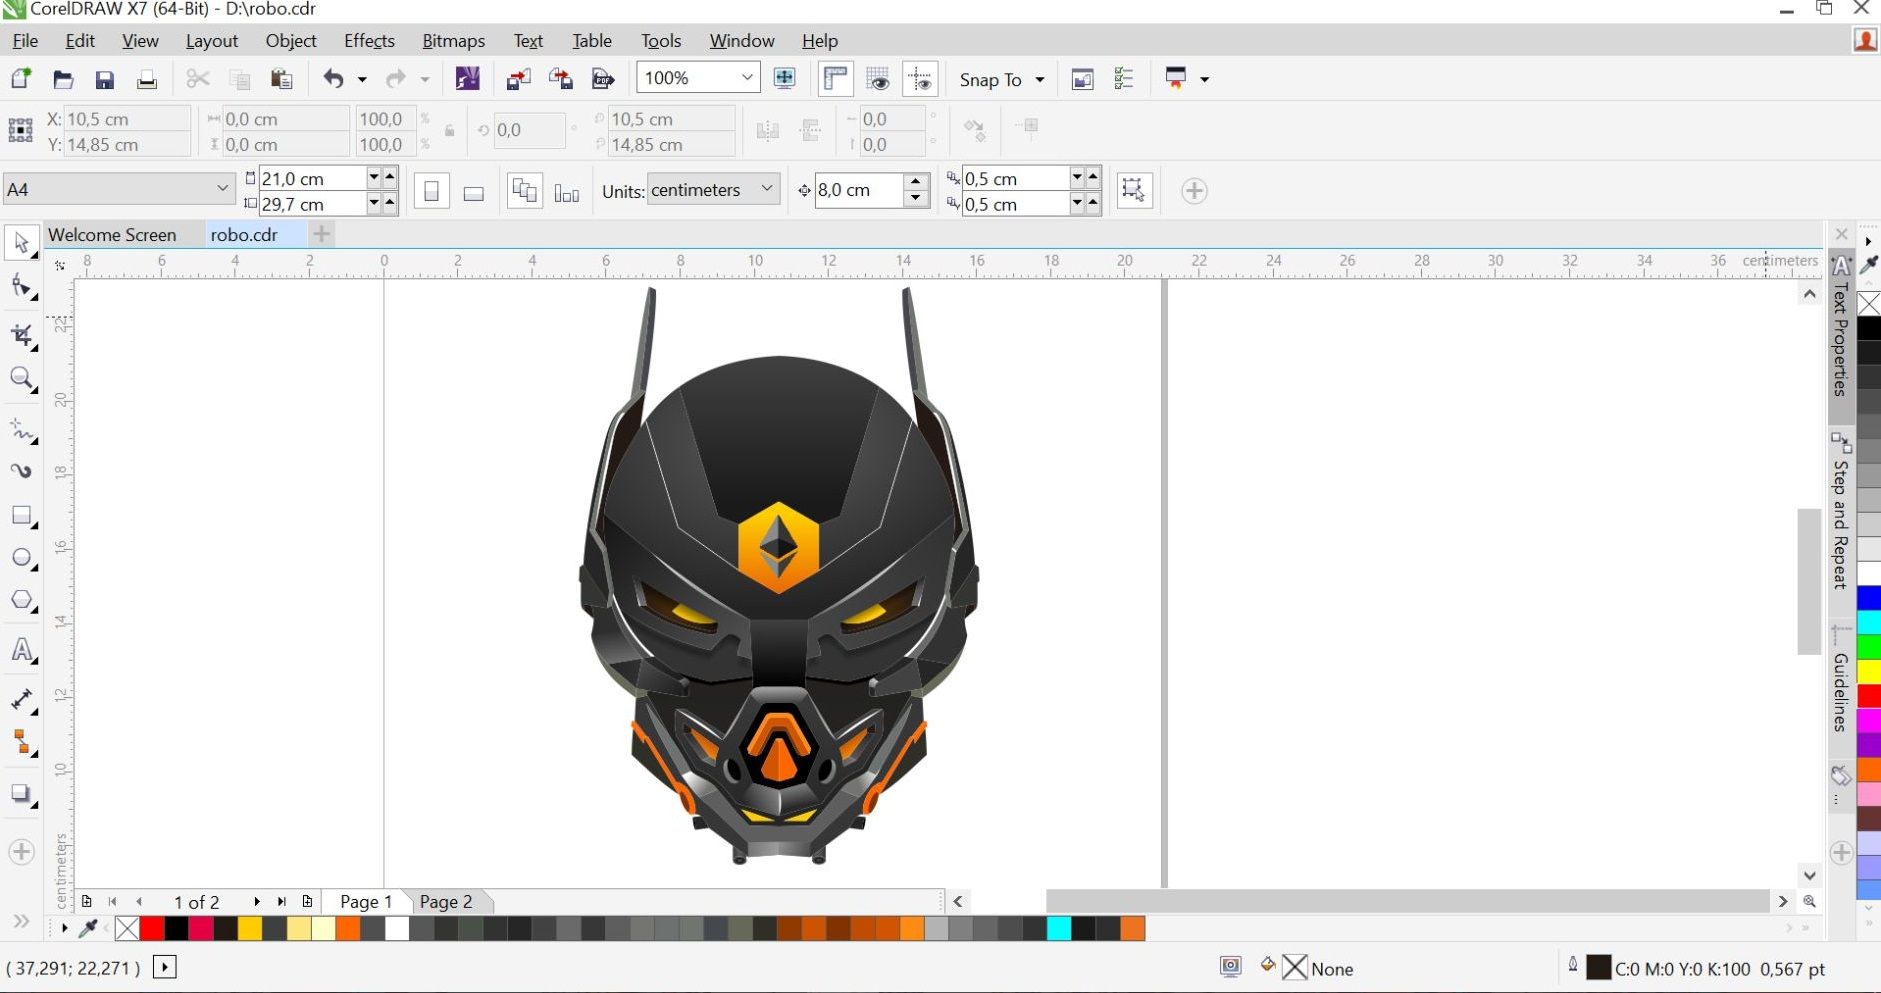Open the page width 21,0 cm dropdown
Viewport: 1881px width, 993px height.
click(373, 177)
